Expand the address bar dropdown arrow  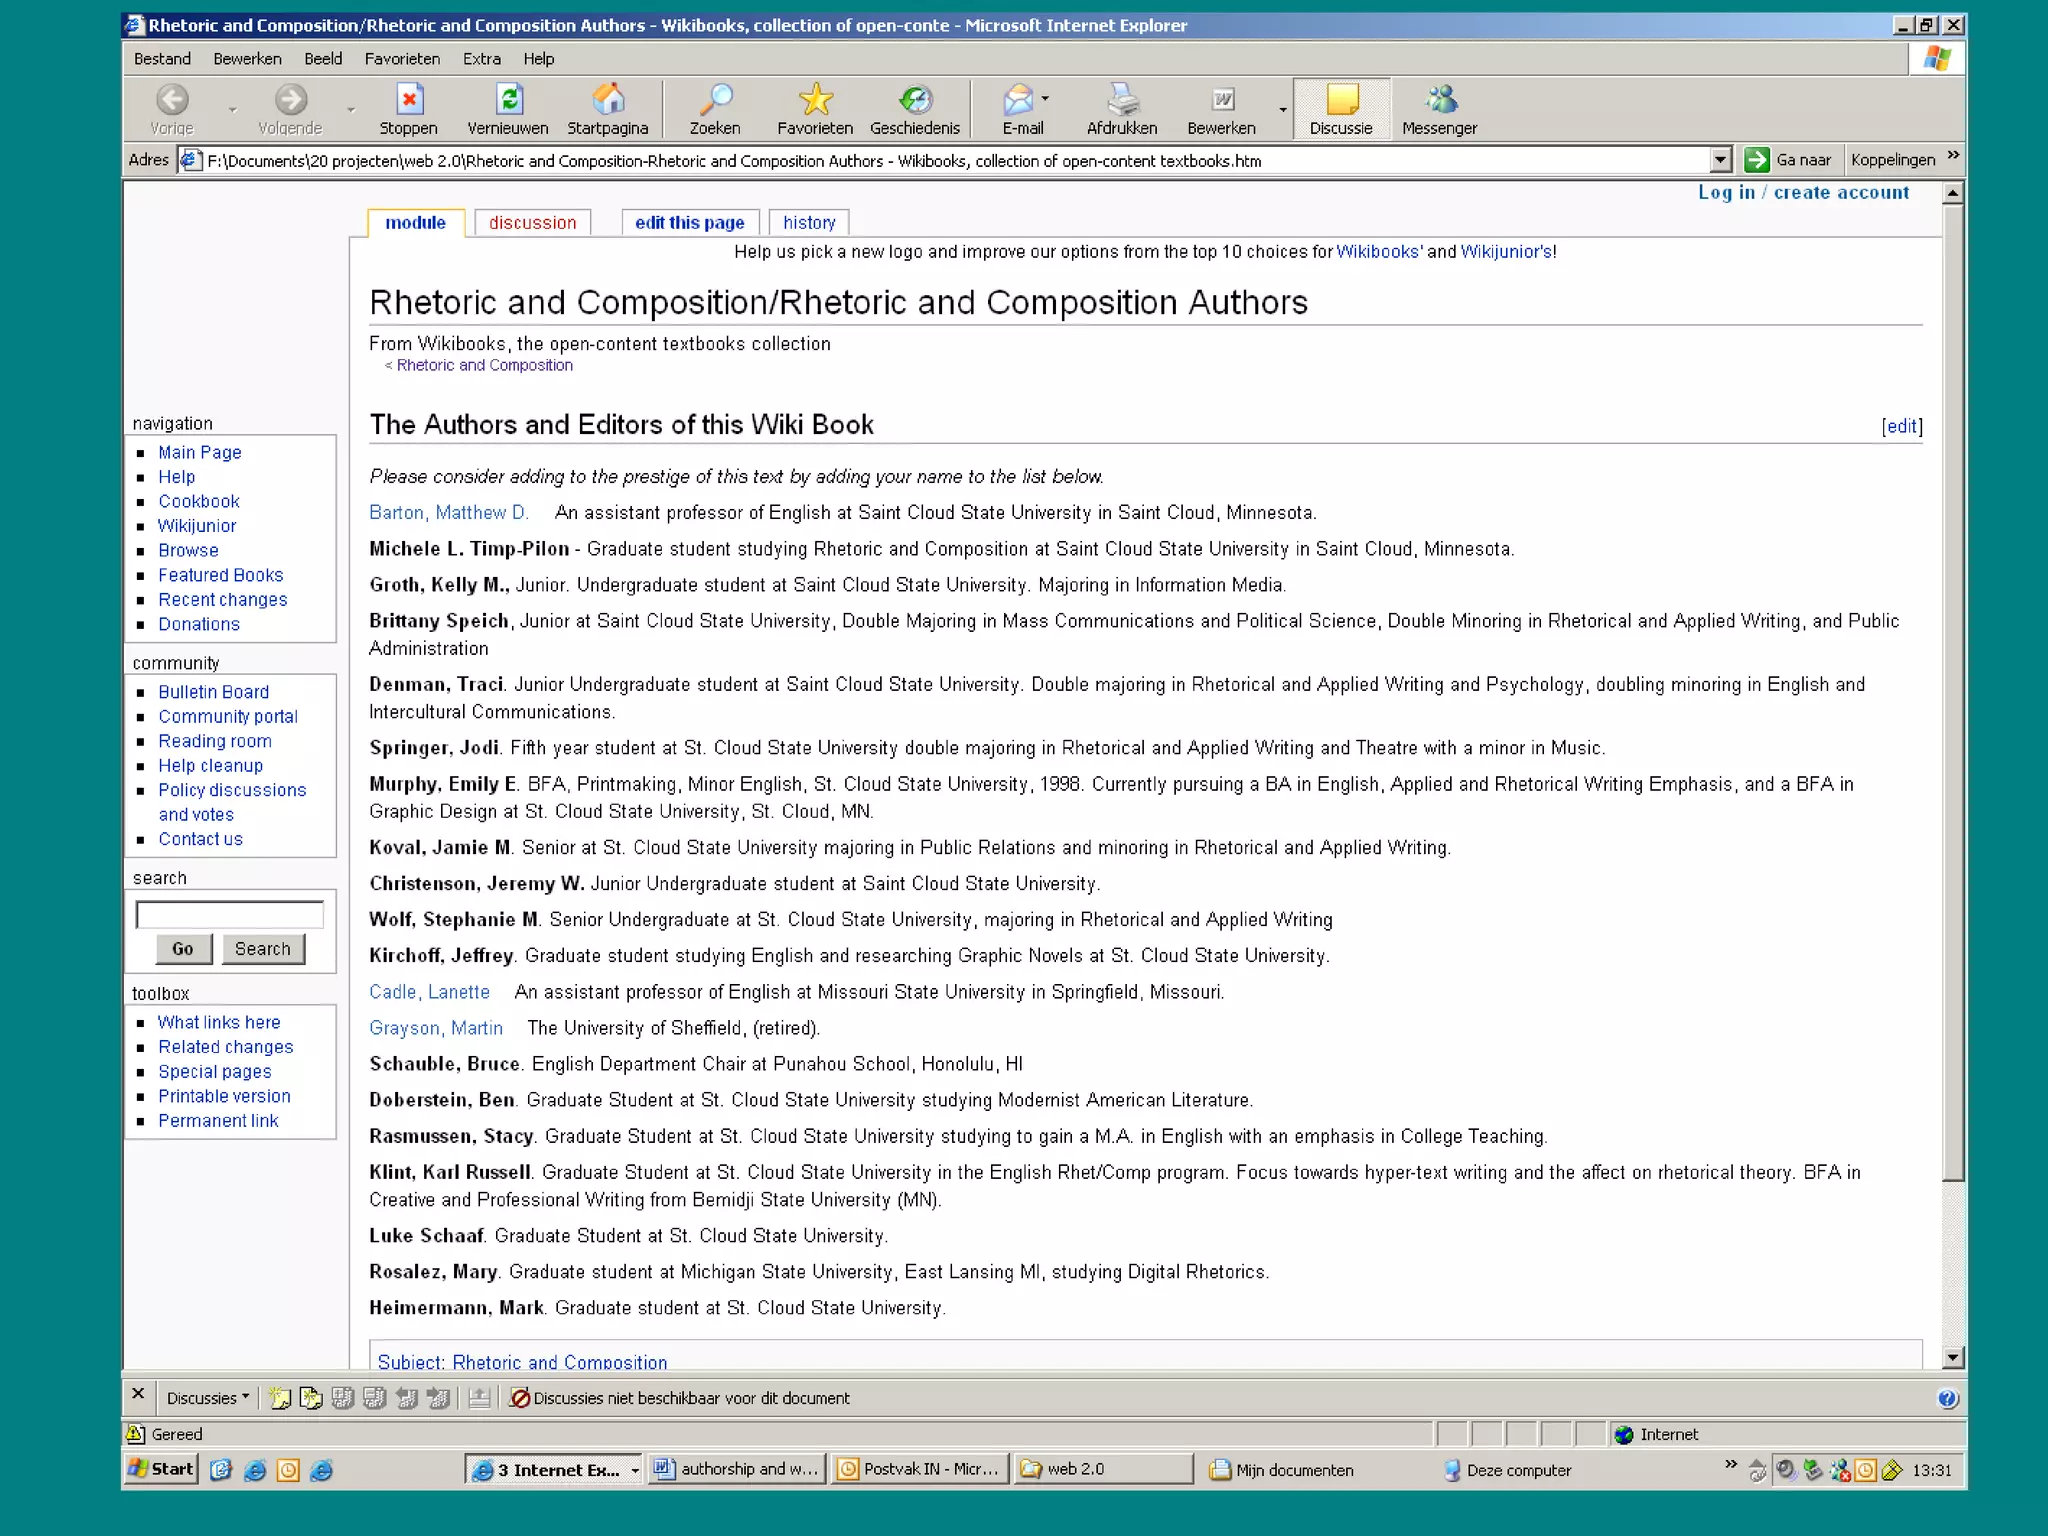[1720, 160]
